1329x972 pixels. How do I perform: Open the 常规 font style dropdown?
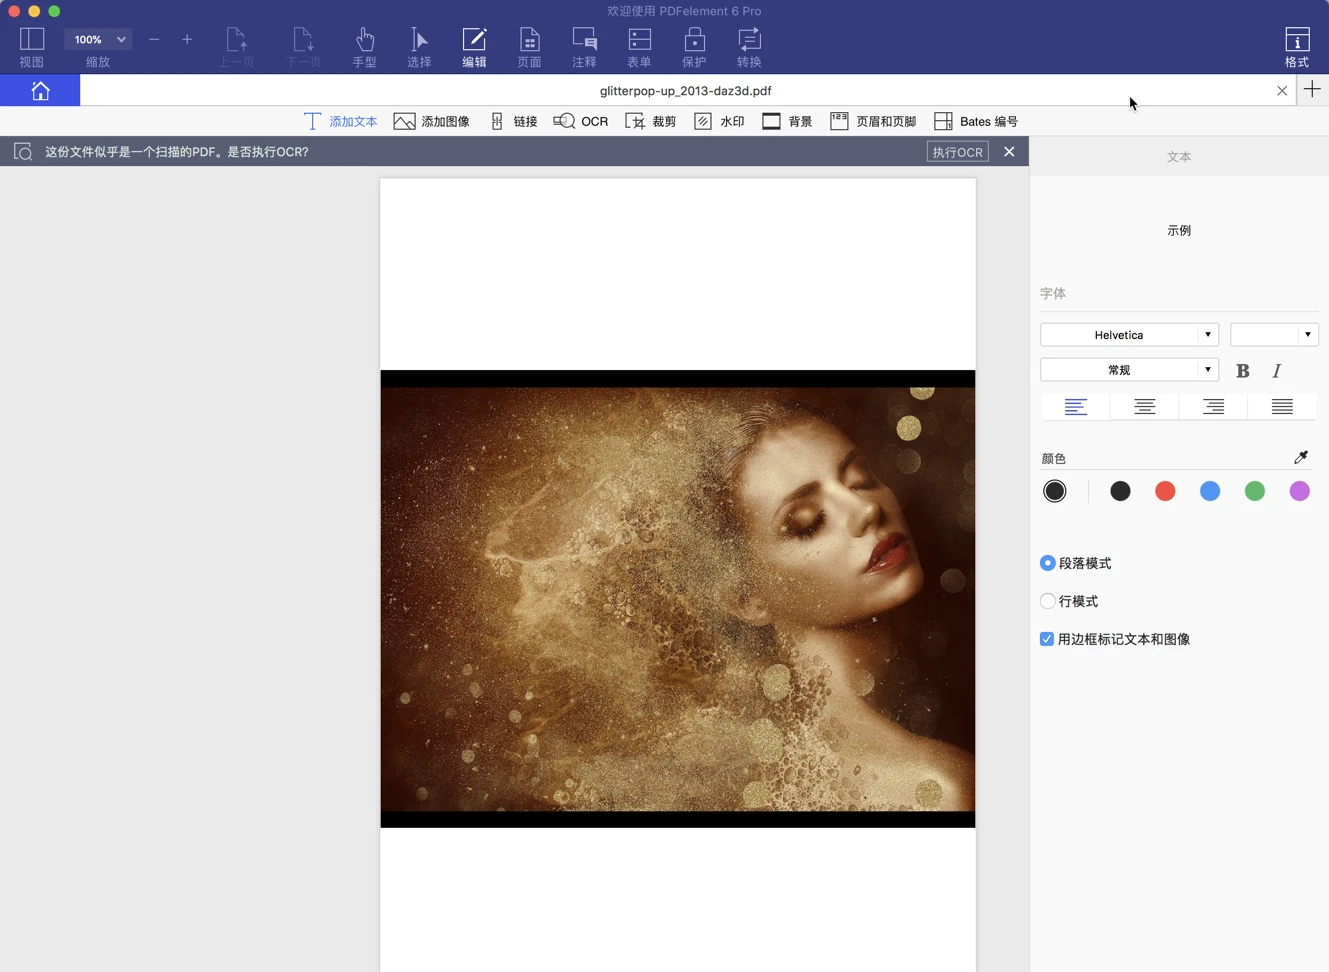tap(1129, 370)
